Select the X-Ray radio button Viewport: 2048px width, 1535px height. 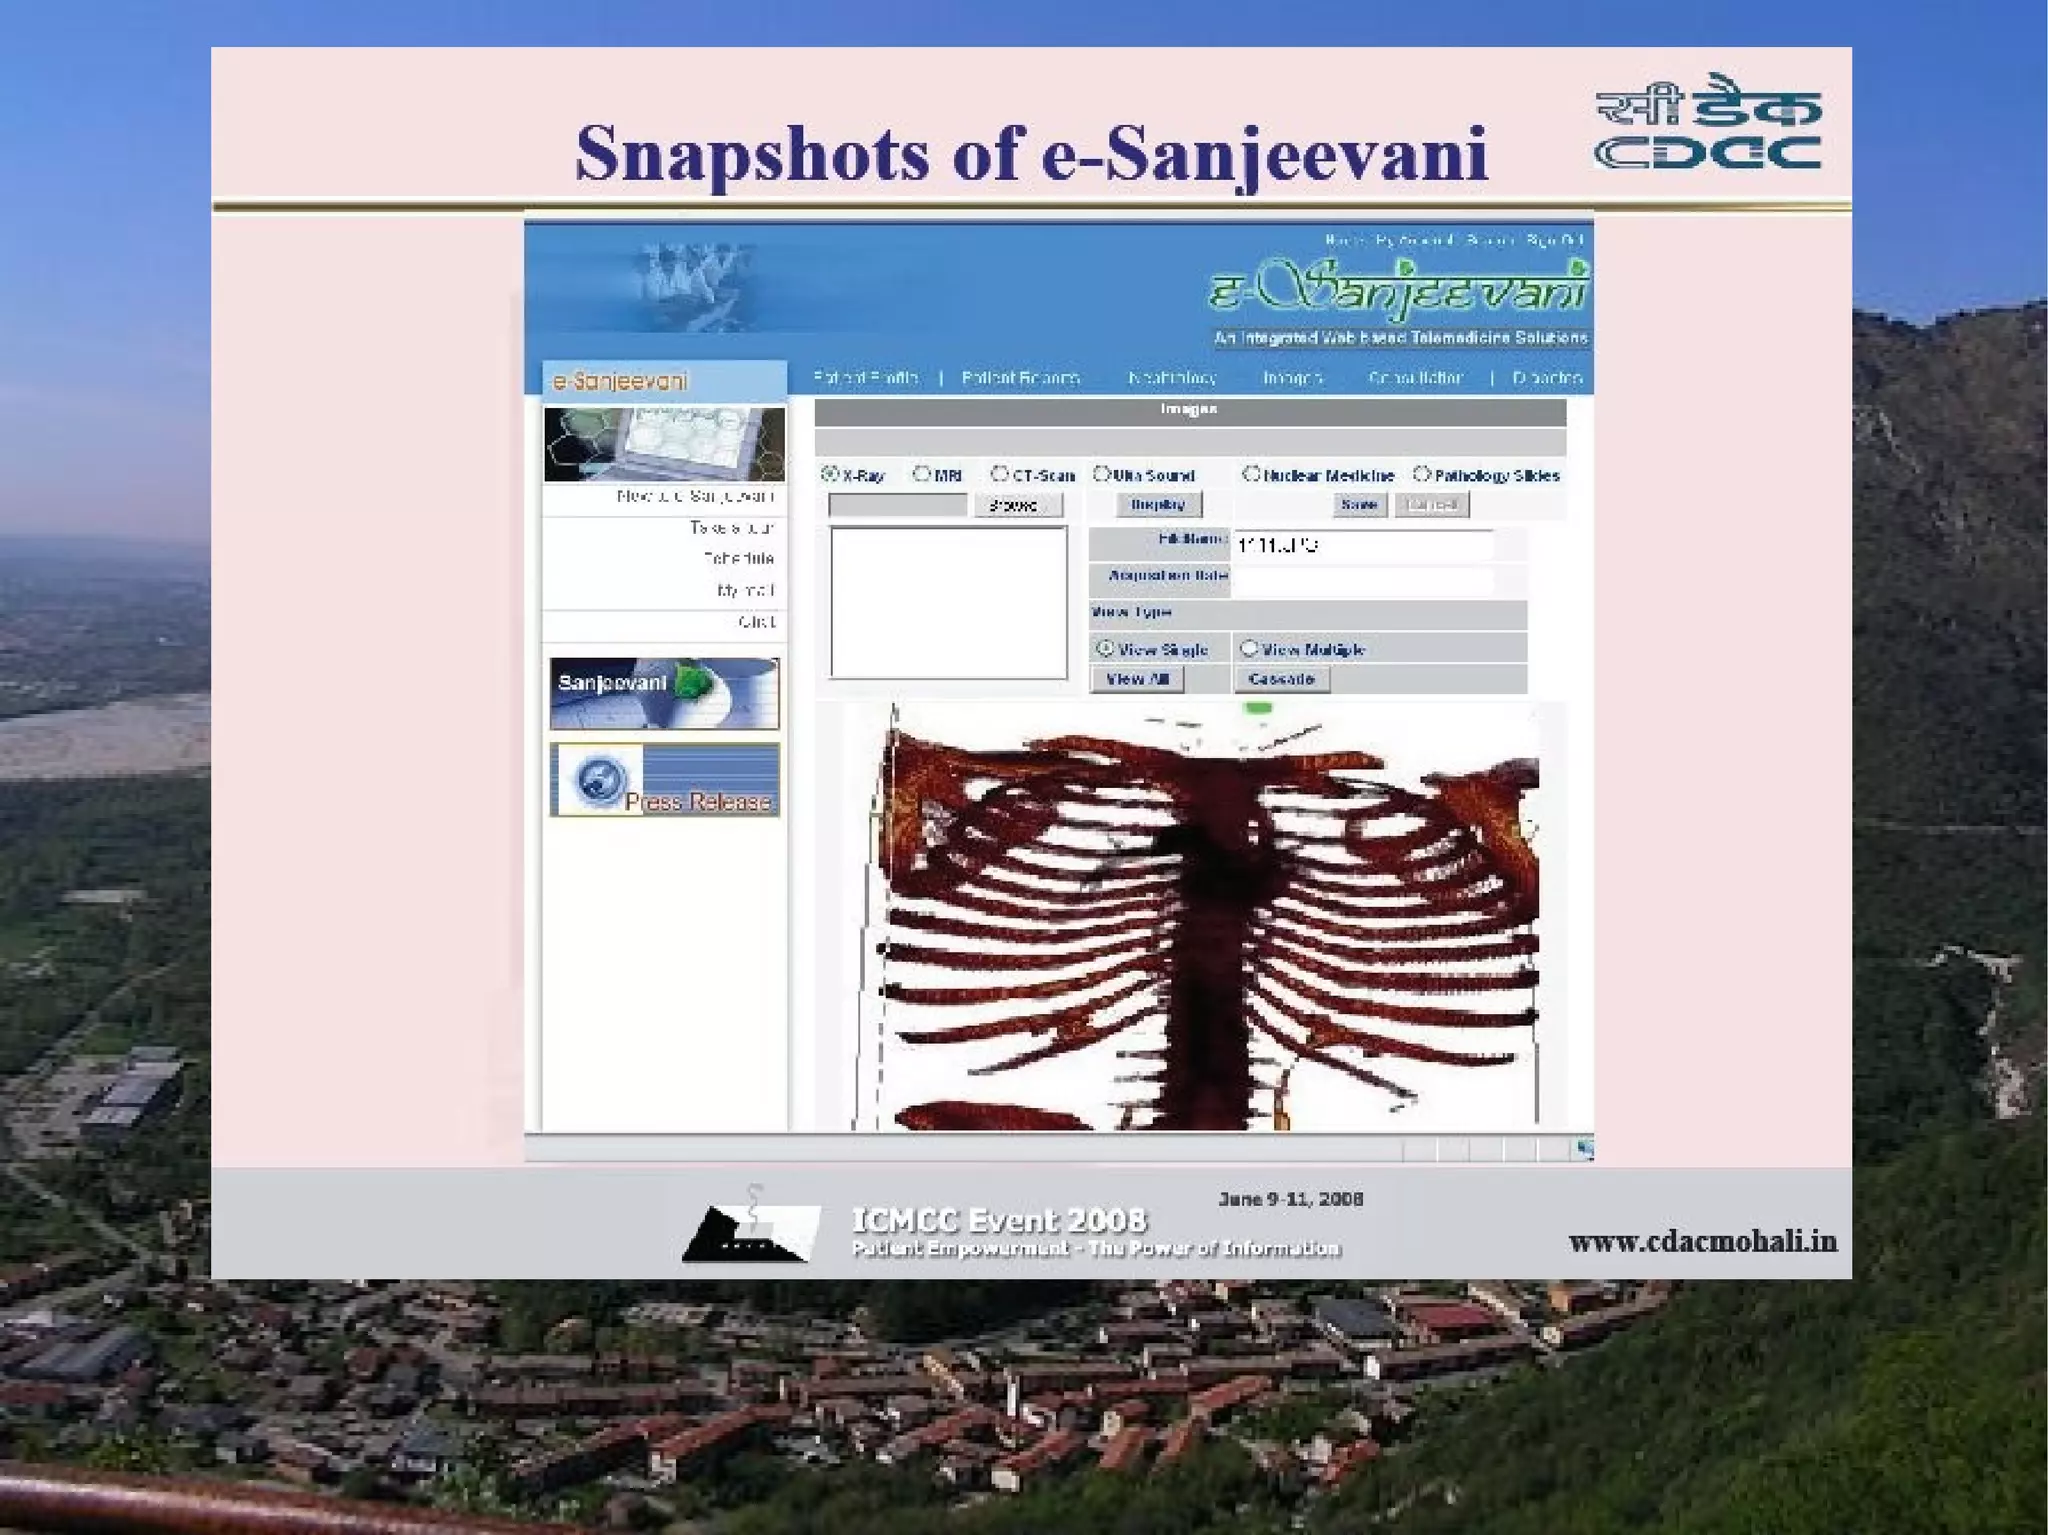830,474
